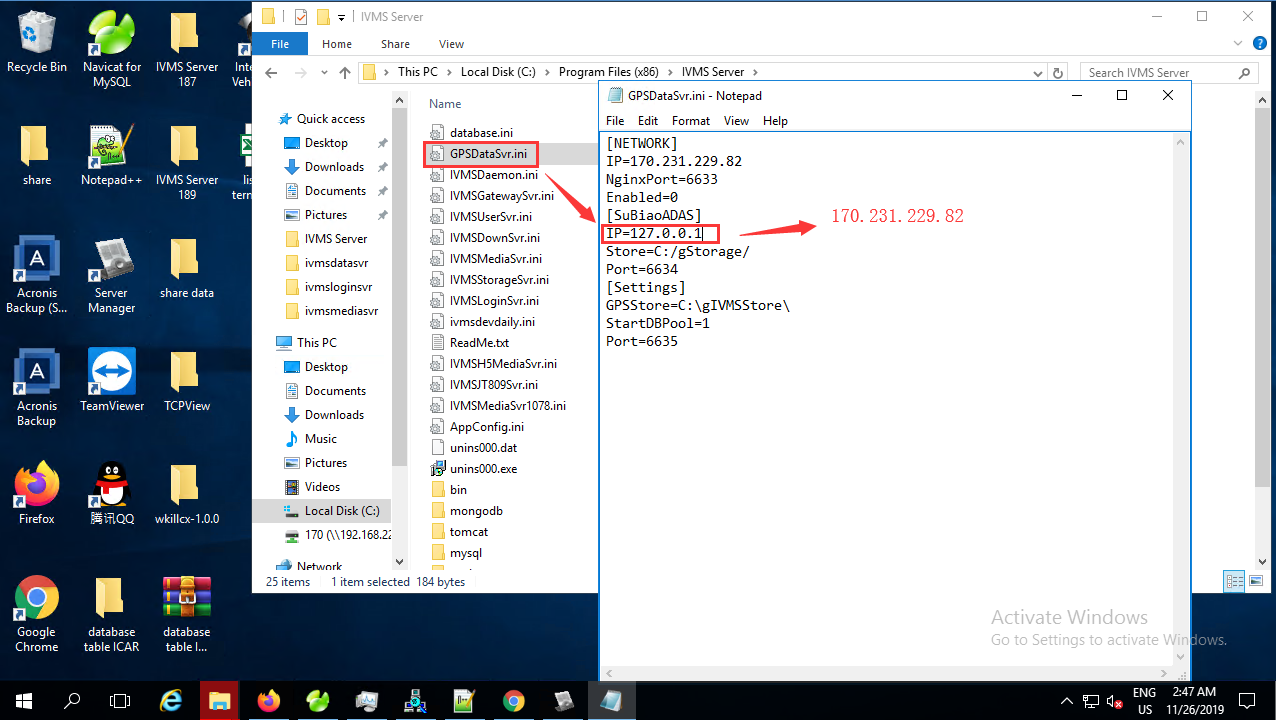The width and height of the screenshot is (1276, 720).
Task: Launch Google Chrome from the desktop
Action: [x=37, y=613]
